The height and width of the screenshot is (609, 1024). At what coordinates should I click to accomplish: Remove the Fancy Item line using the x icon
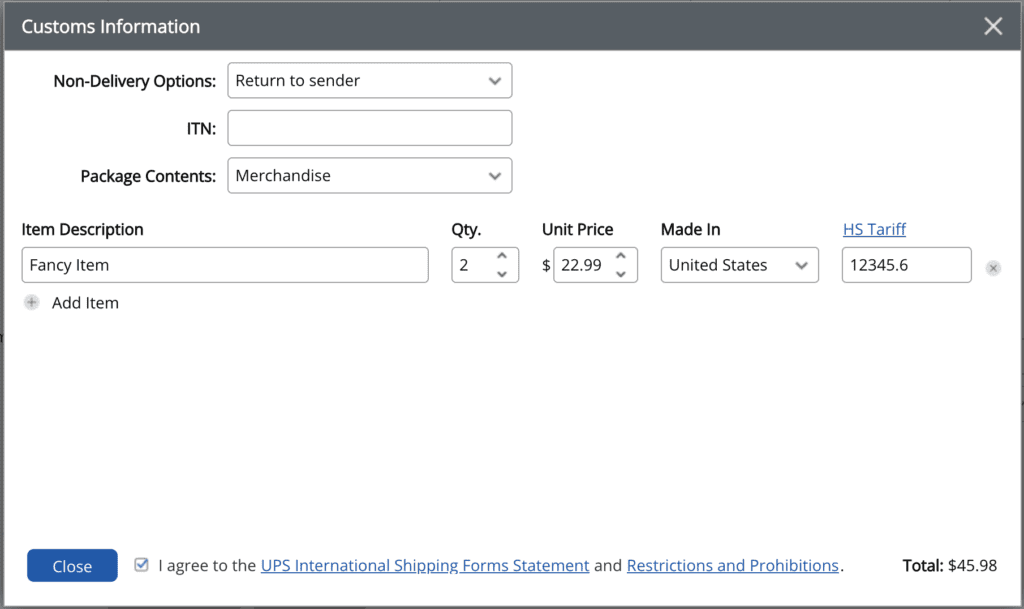992,268
